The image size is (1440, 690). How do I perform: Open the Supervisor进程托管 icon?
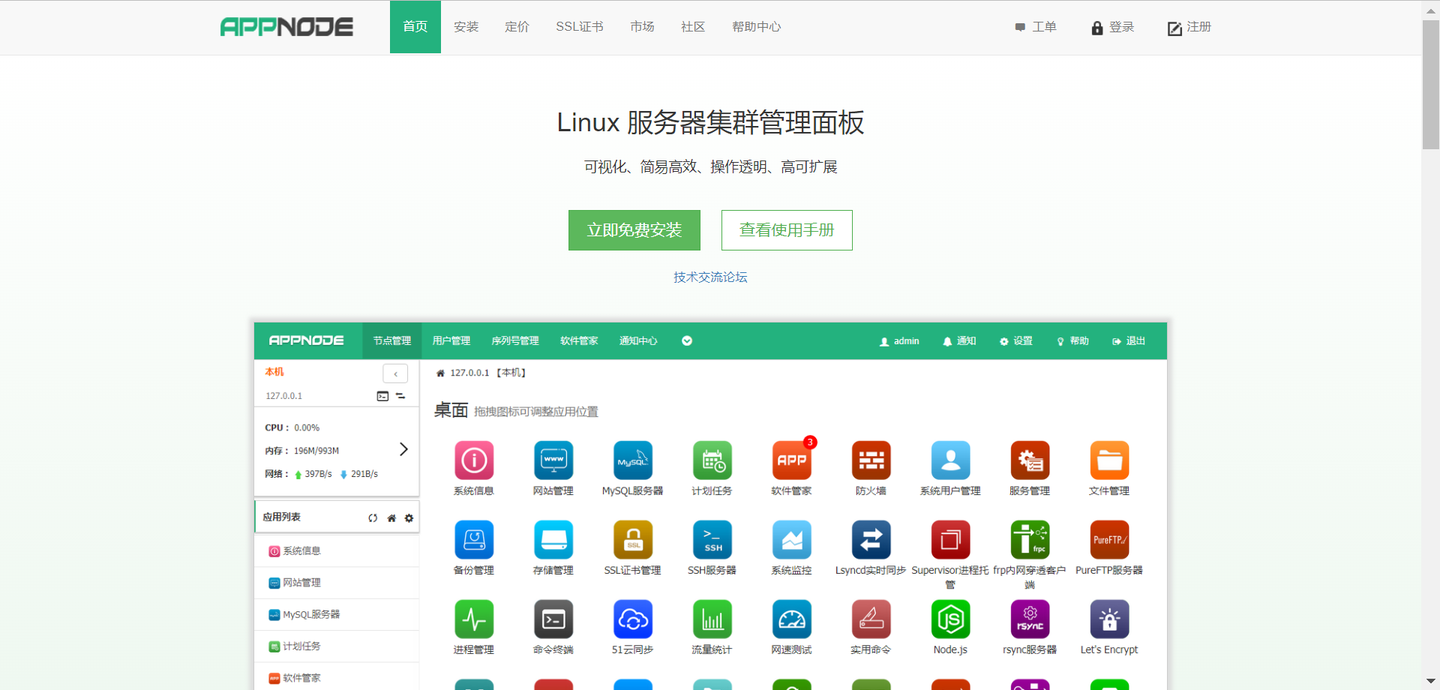[x=950, y=540]
